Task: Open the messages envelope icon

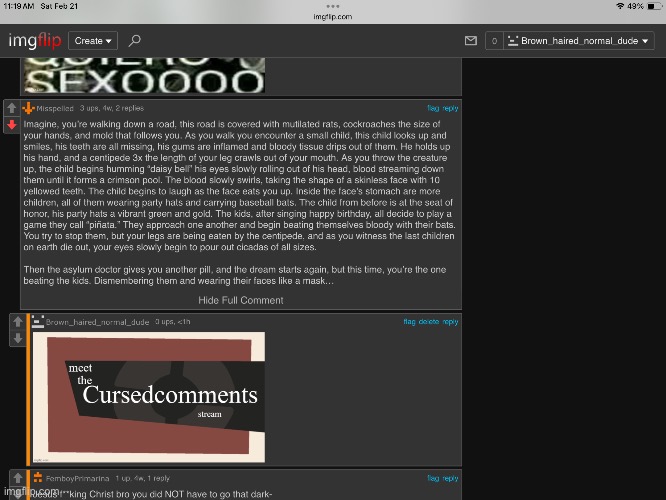Action: point(471,41)
